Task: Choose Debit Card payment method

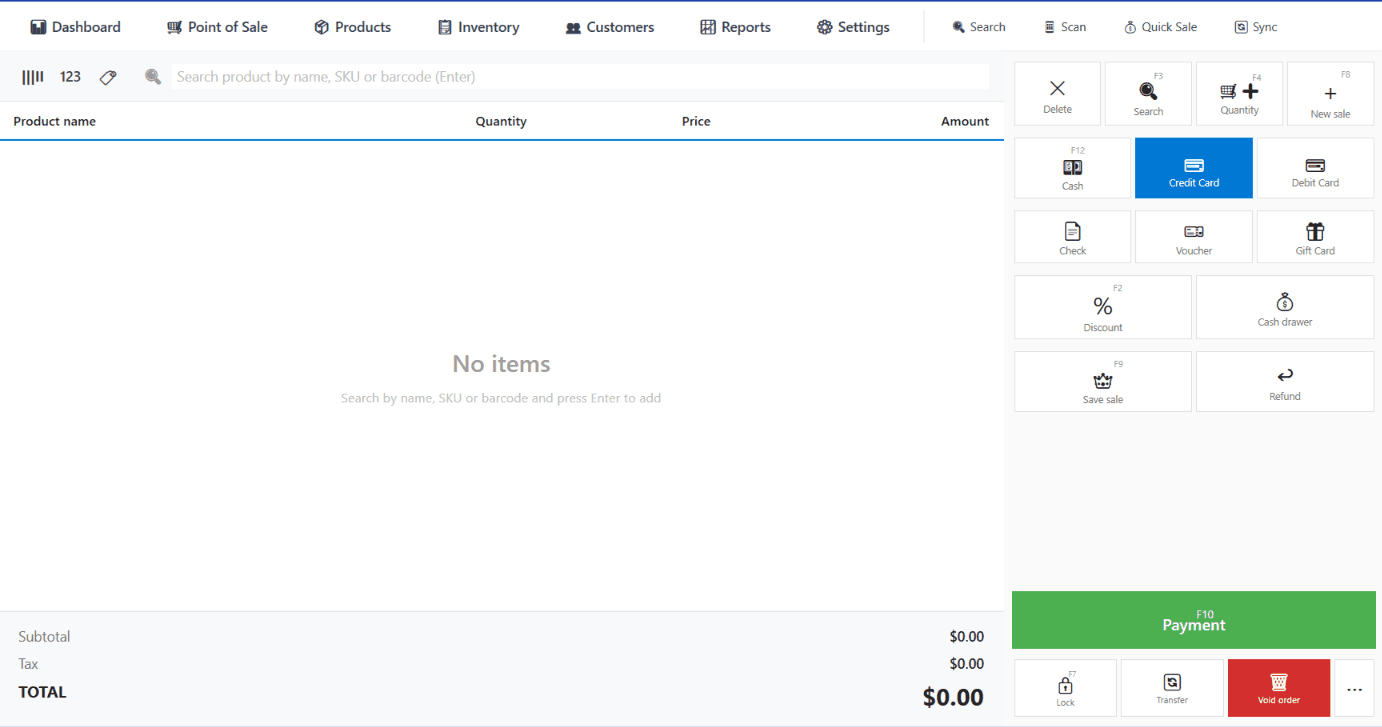Action: (1315, 168)
